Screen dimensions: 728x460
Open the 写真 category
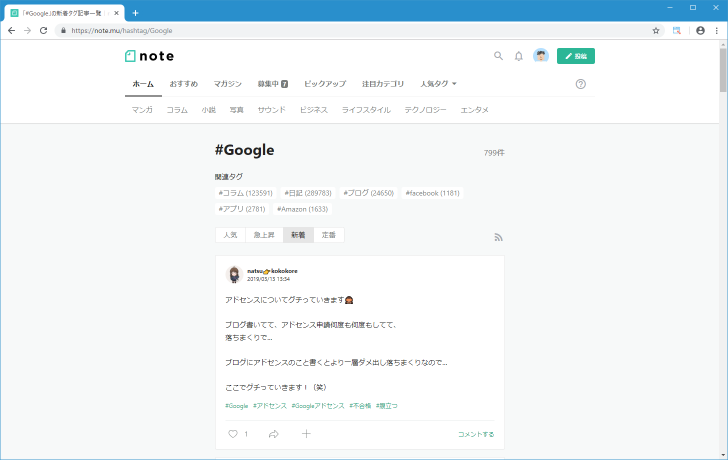pyautogui.click(x=236, y=110)
